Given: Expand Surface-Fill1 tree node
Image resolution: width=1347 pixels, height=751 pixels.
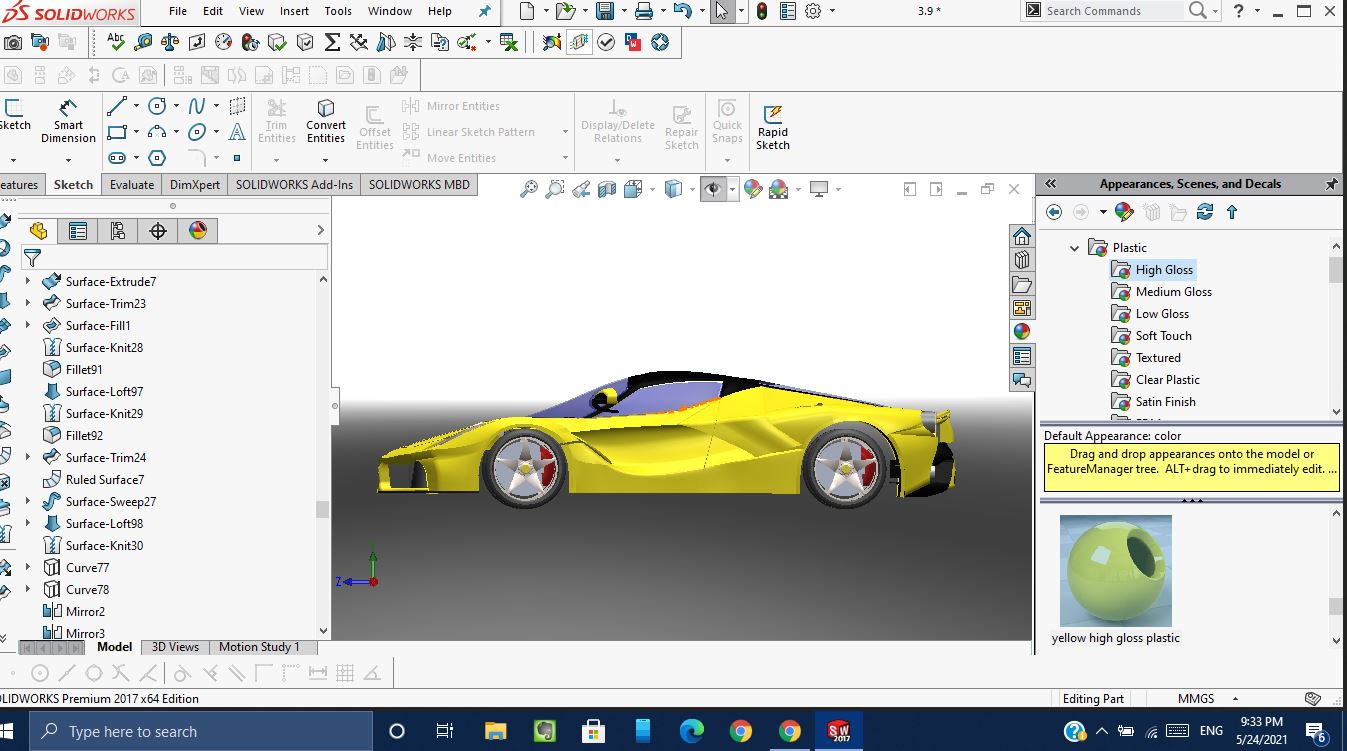Looking at the screenshot, I should point(28,326).
